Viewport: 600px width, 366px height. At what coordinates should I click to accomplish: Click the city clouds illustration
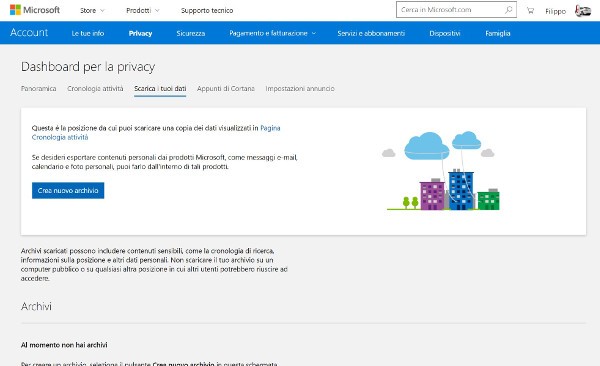(x=441, y=171)
